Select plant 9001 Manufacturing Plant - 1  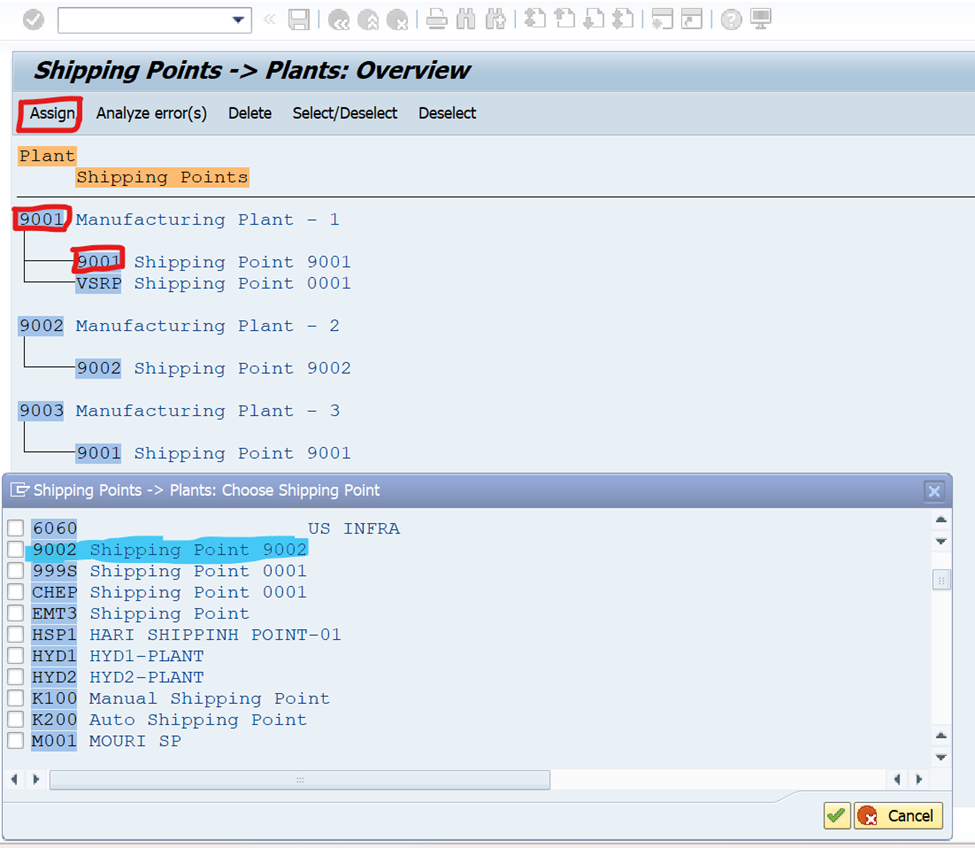(41, 219)
